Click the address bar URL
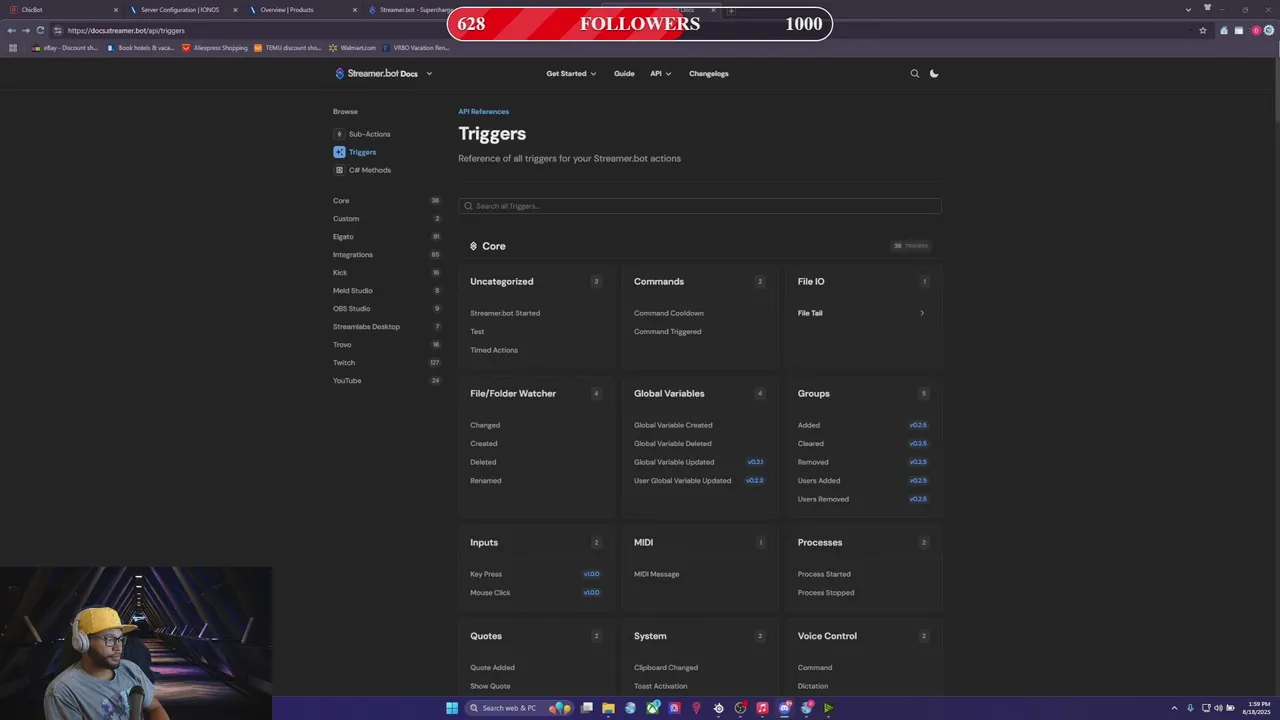This screenshot has width=1280, height=720. pos(126,30)
